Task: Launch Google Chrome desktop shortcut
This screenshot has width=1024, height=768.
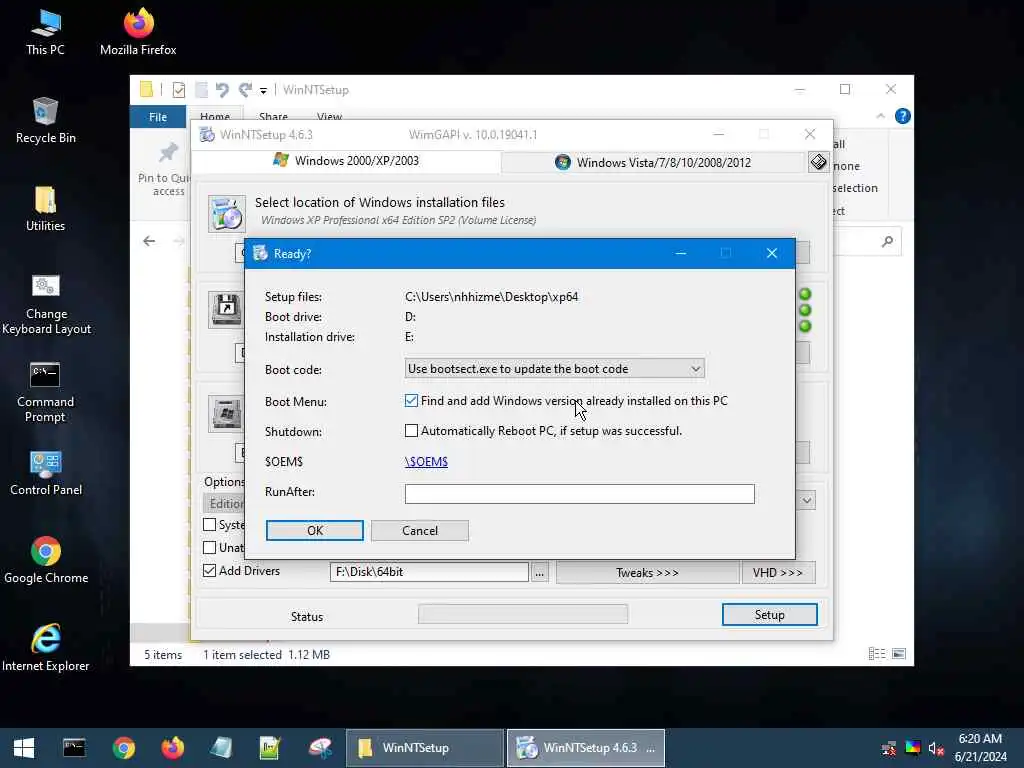Action: pos(46,560)
